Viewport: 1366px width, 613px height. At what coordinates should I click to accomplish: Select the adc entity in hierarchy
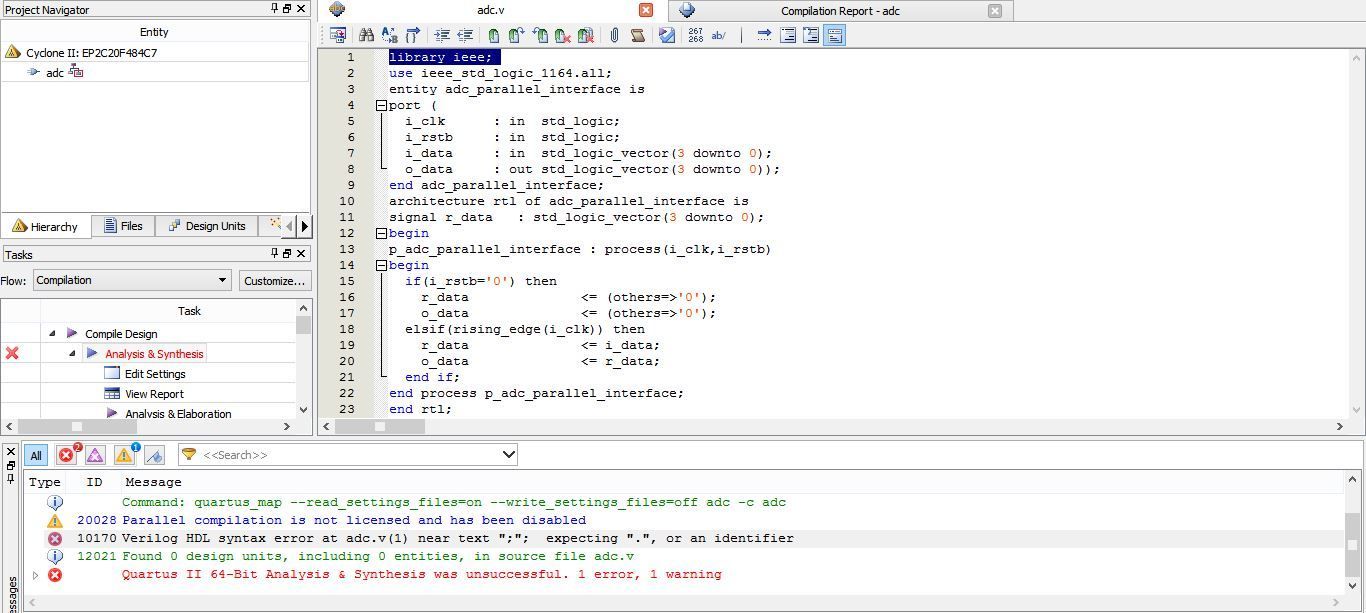55,72
